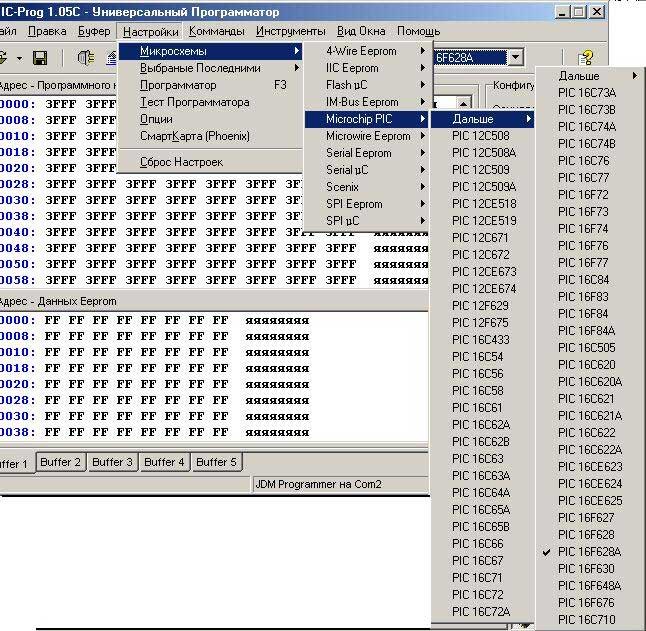The image size is (646, 631).
Task: Expand the 4-Wire Eeprom submenu
Action: (x=367, y=51)
